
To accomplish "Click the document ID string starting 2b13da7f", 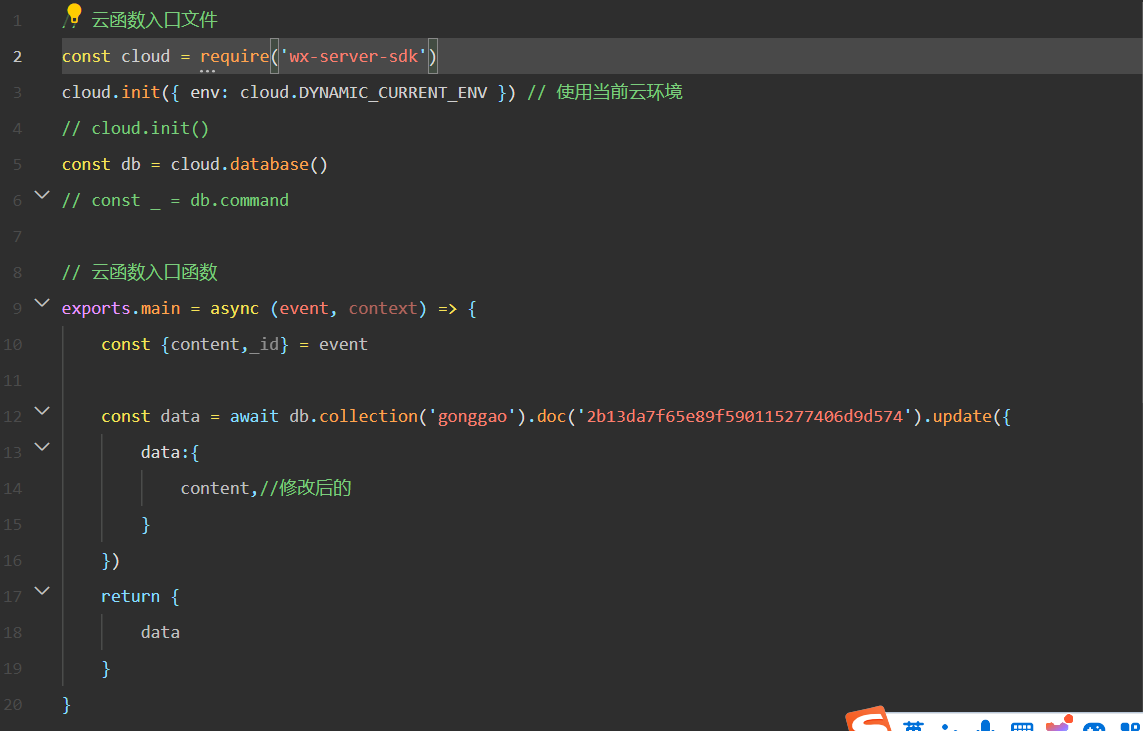I will (x=746, y=416).
